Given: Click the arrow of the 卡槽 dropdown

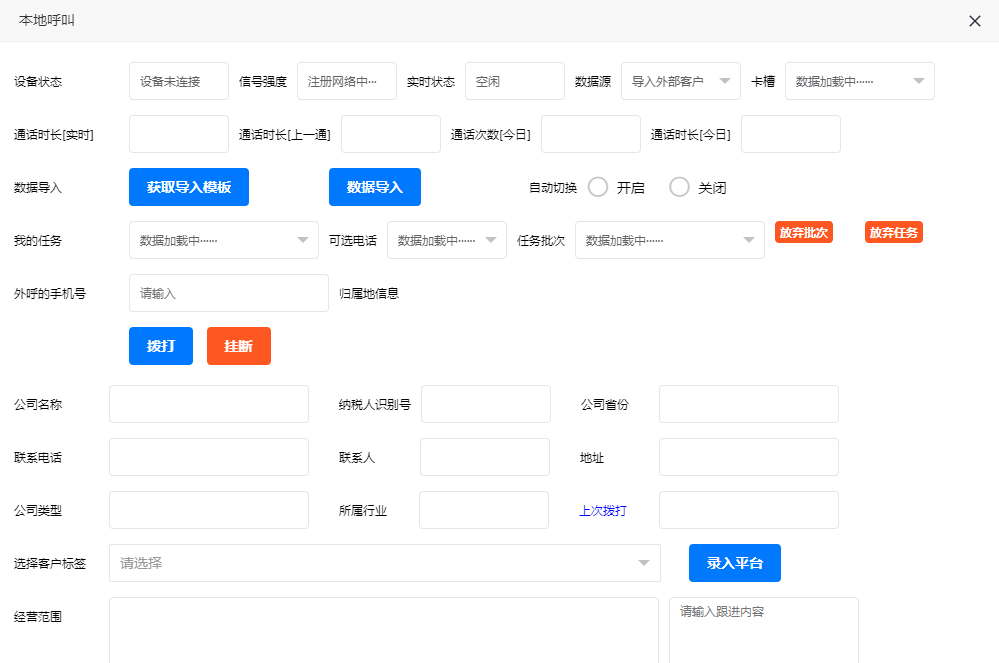Looking at the screenshot, I should (x=918, y=81).
